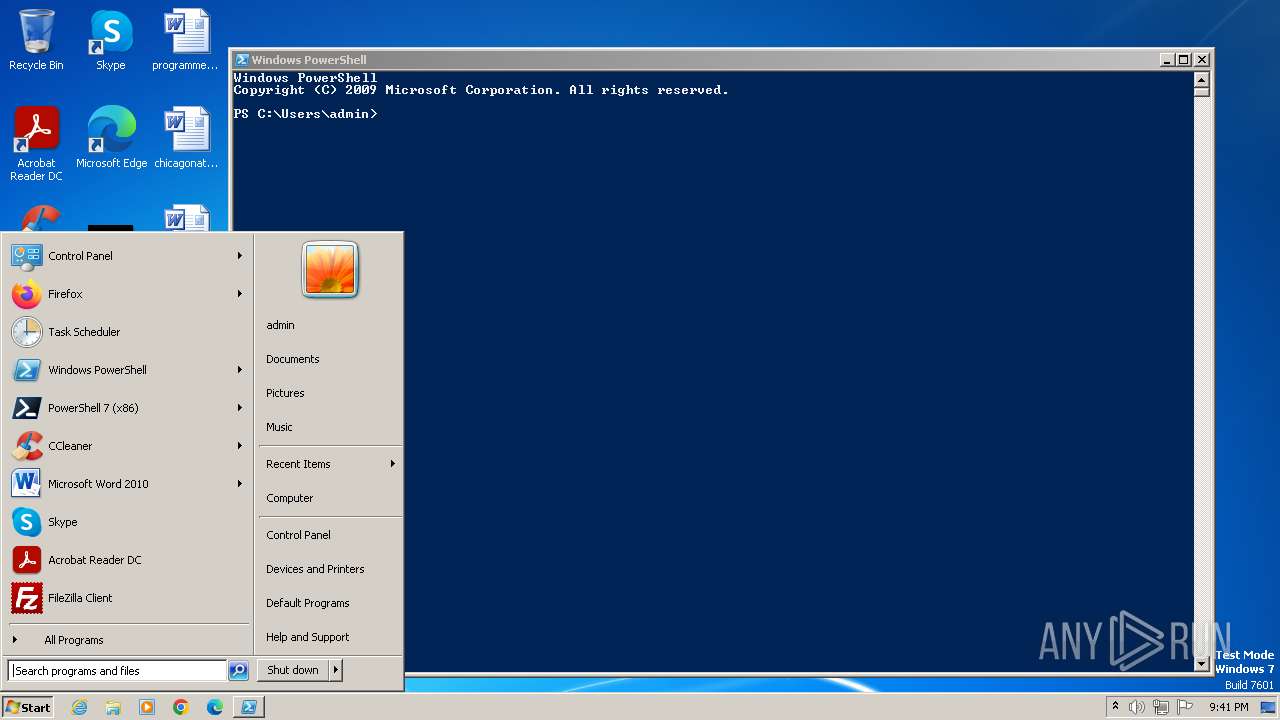The height and width of the screenshot is (720, 1280).
Task: Click the search magnifier button in Start menu
Action: click(238, 671)
